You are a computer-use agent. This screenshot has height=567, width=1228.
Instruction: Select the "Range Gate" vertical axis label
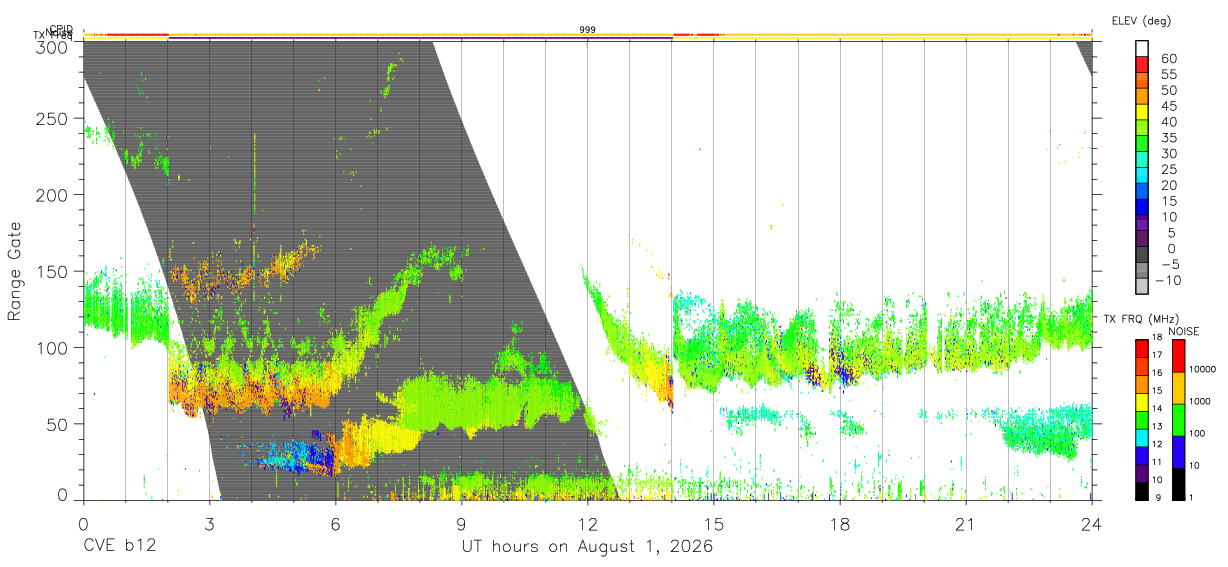(x=16, y=270)
